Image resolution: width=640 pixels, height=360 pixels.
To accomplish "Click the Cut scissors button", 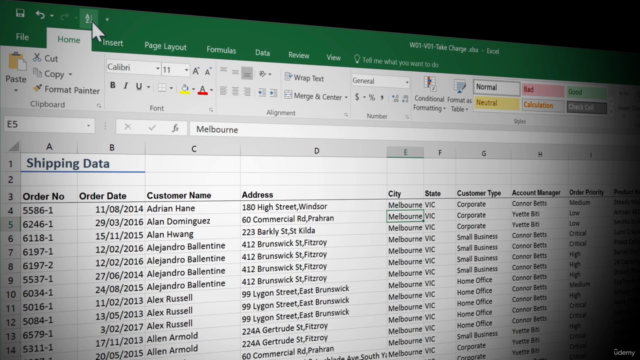I will [45, 58].
